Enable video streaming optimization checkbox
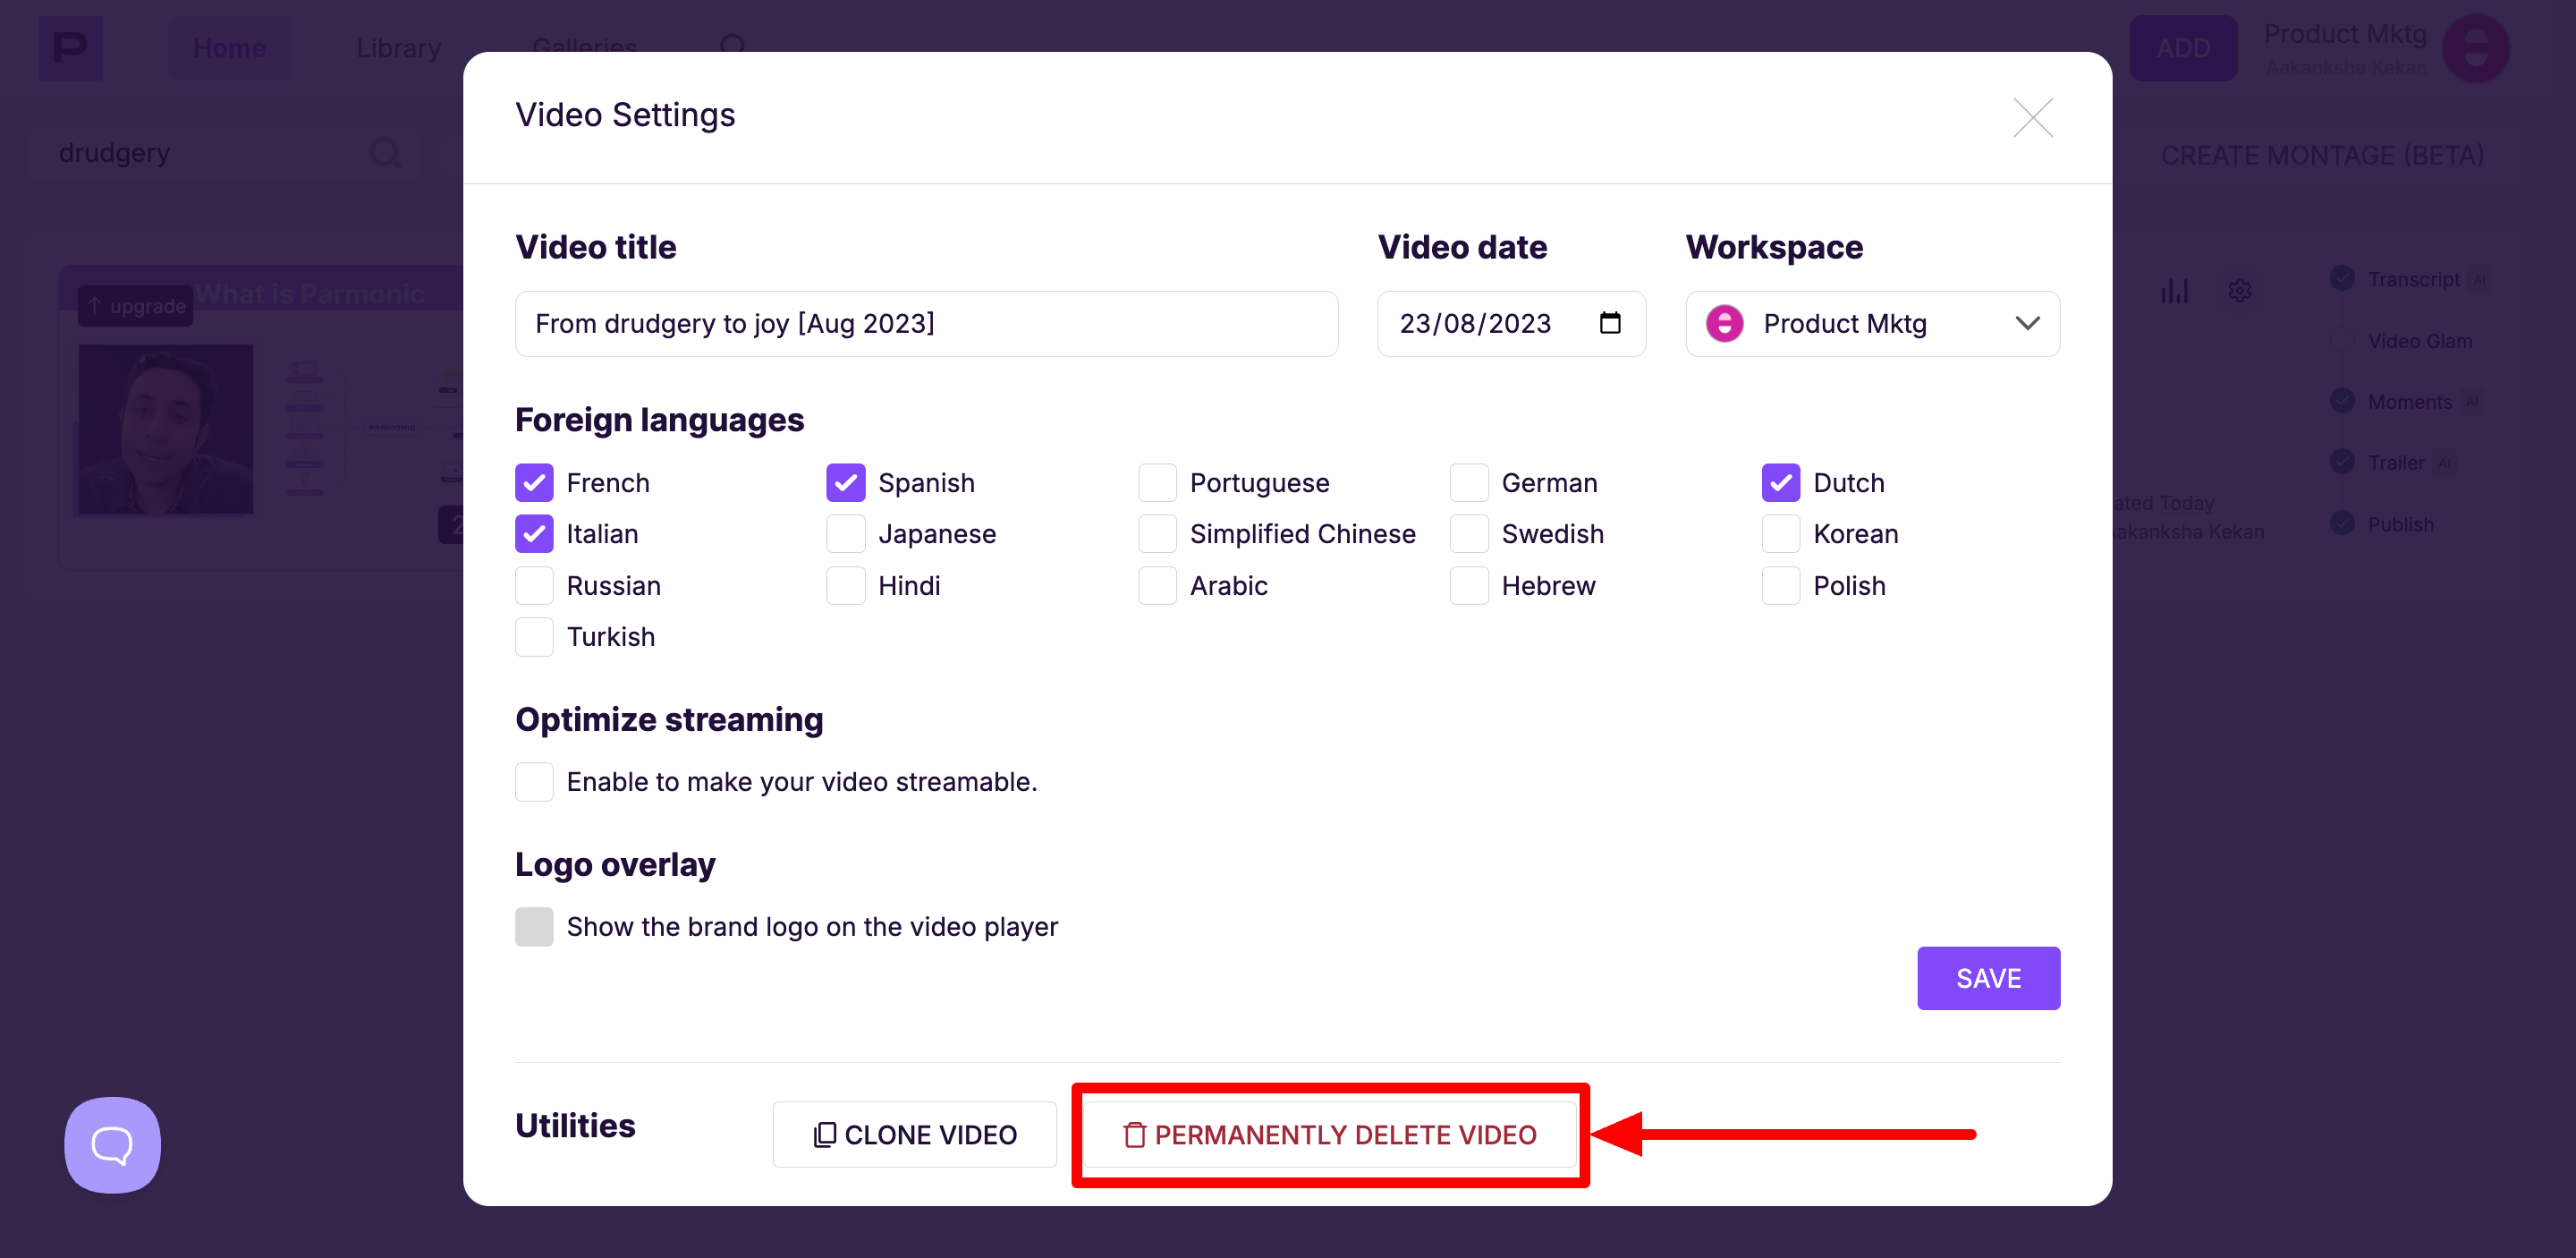2576x1258 pixels. 534,782
